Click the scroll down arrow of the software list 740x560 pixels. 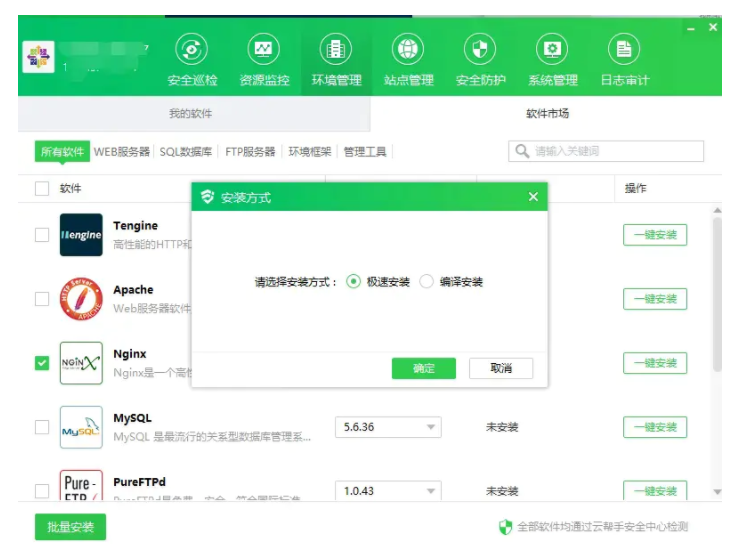click(717, 492)
